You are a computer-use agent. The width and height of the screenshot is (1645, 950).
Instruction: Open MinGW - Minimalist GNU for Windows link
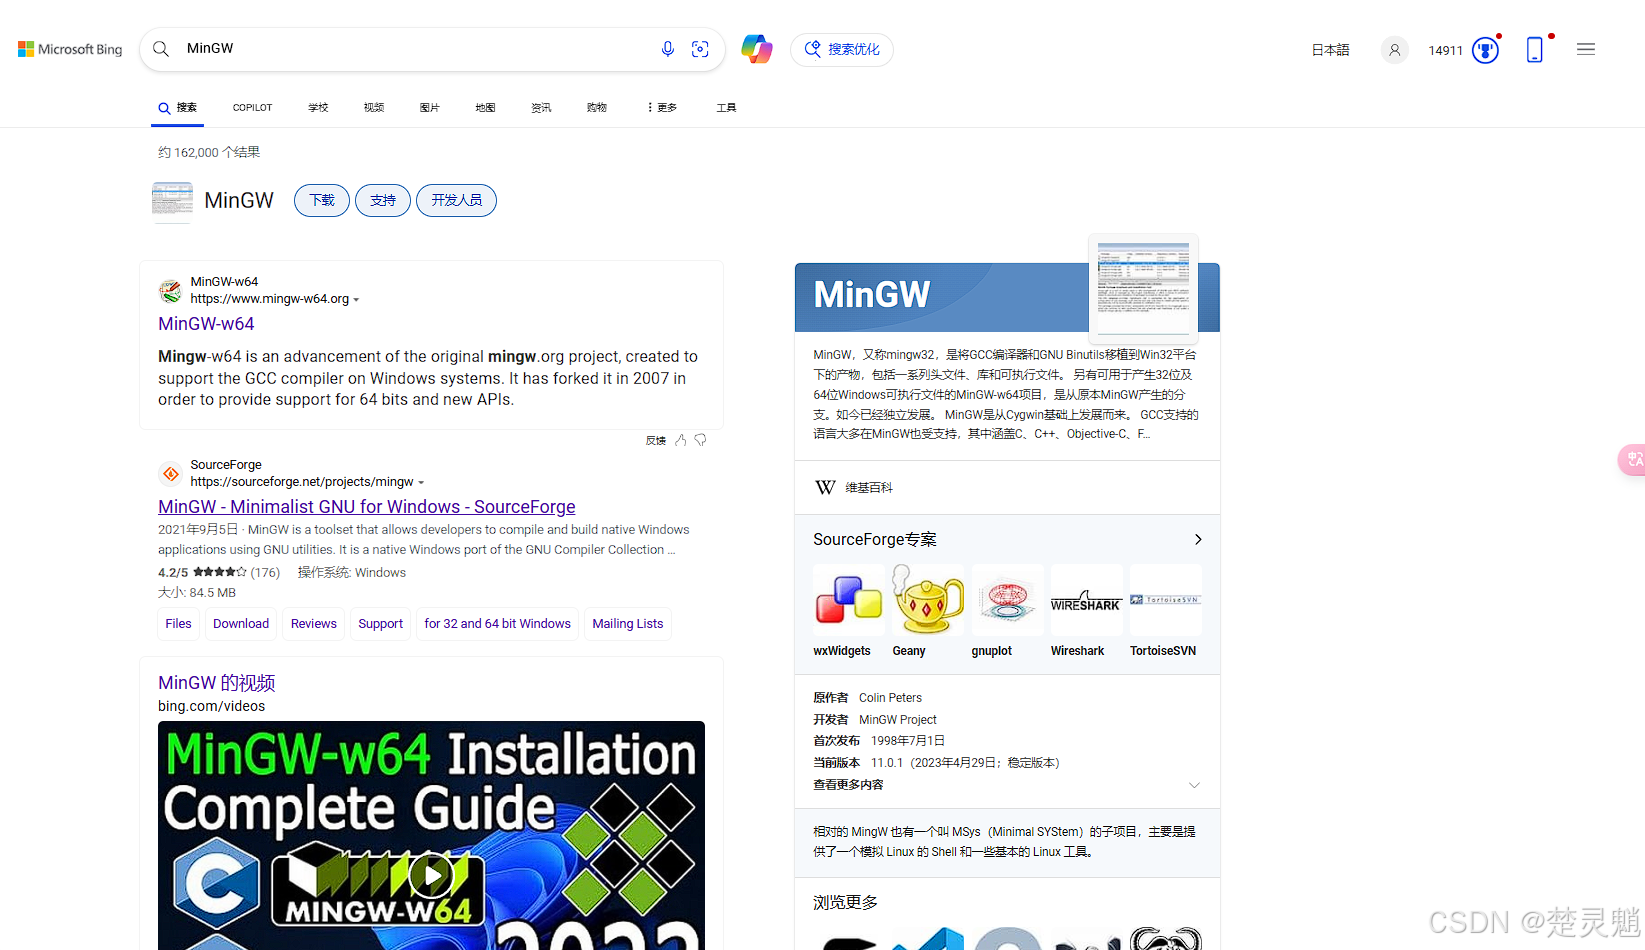367,507
